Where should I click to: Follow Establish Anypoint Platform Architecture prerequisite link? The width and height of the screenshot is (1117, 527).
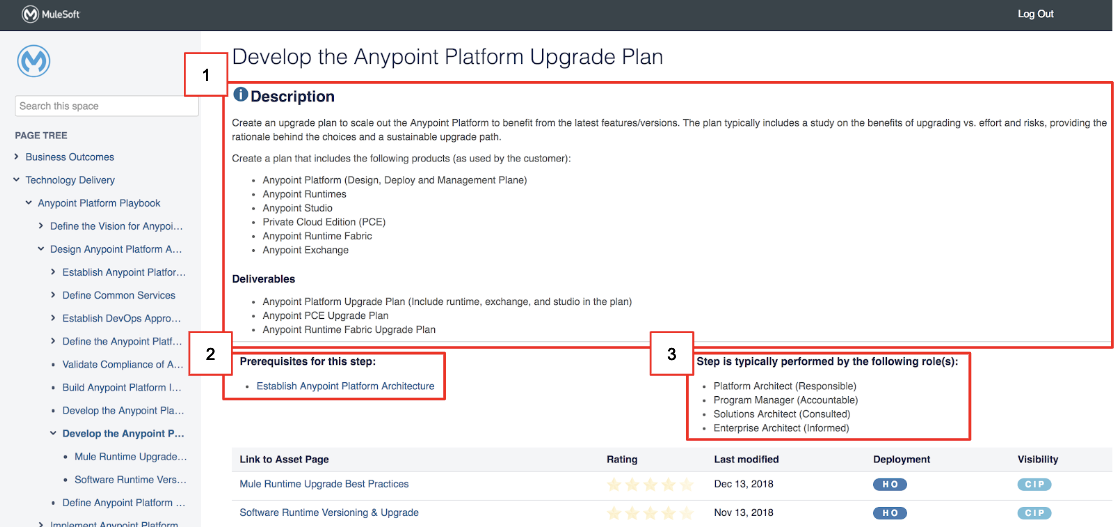tap(345, 386)
